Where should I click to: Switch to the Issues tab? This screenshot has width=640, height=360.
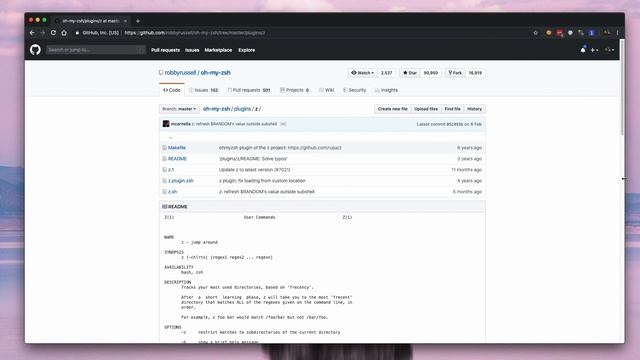click(204, 90)
